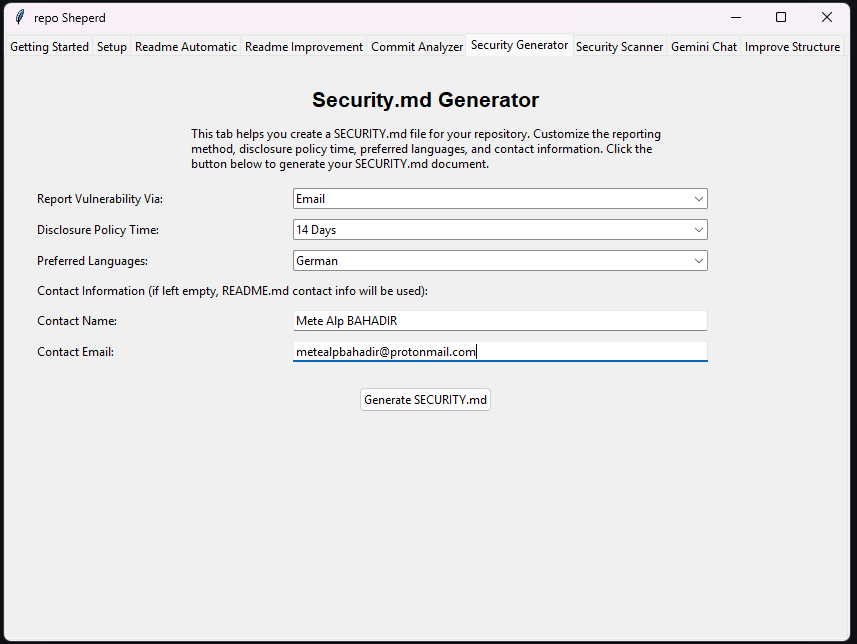Close the repo Sheperd window

[x=827, y=17]
